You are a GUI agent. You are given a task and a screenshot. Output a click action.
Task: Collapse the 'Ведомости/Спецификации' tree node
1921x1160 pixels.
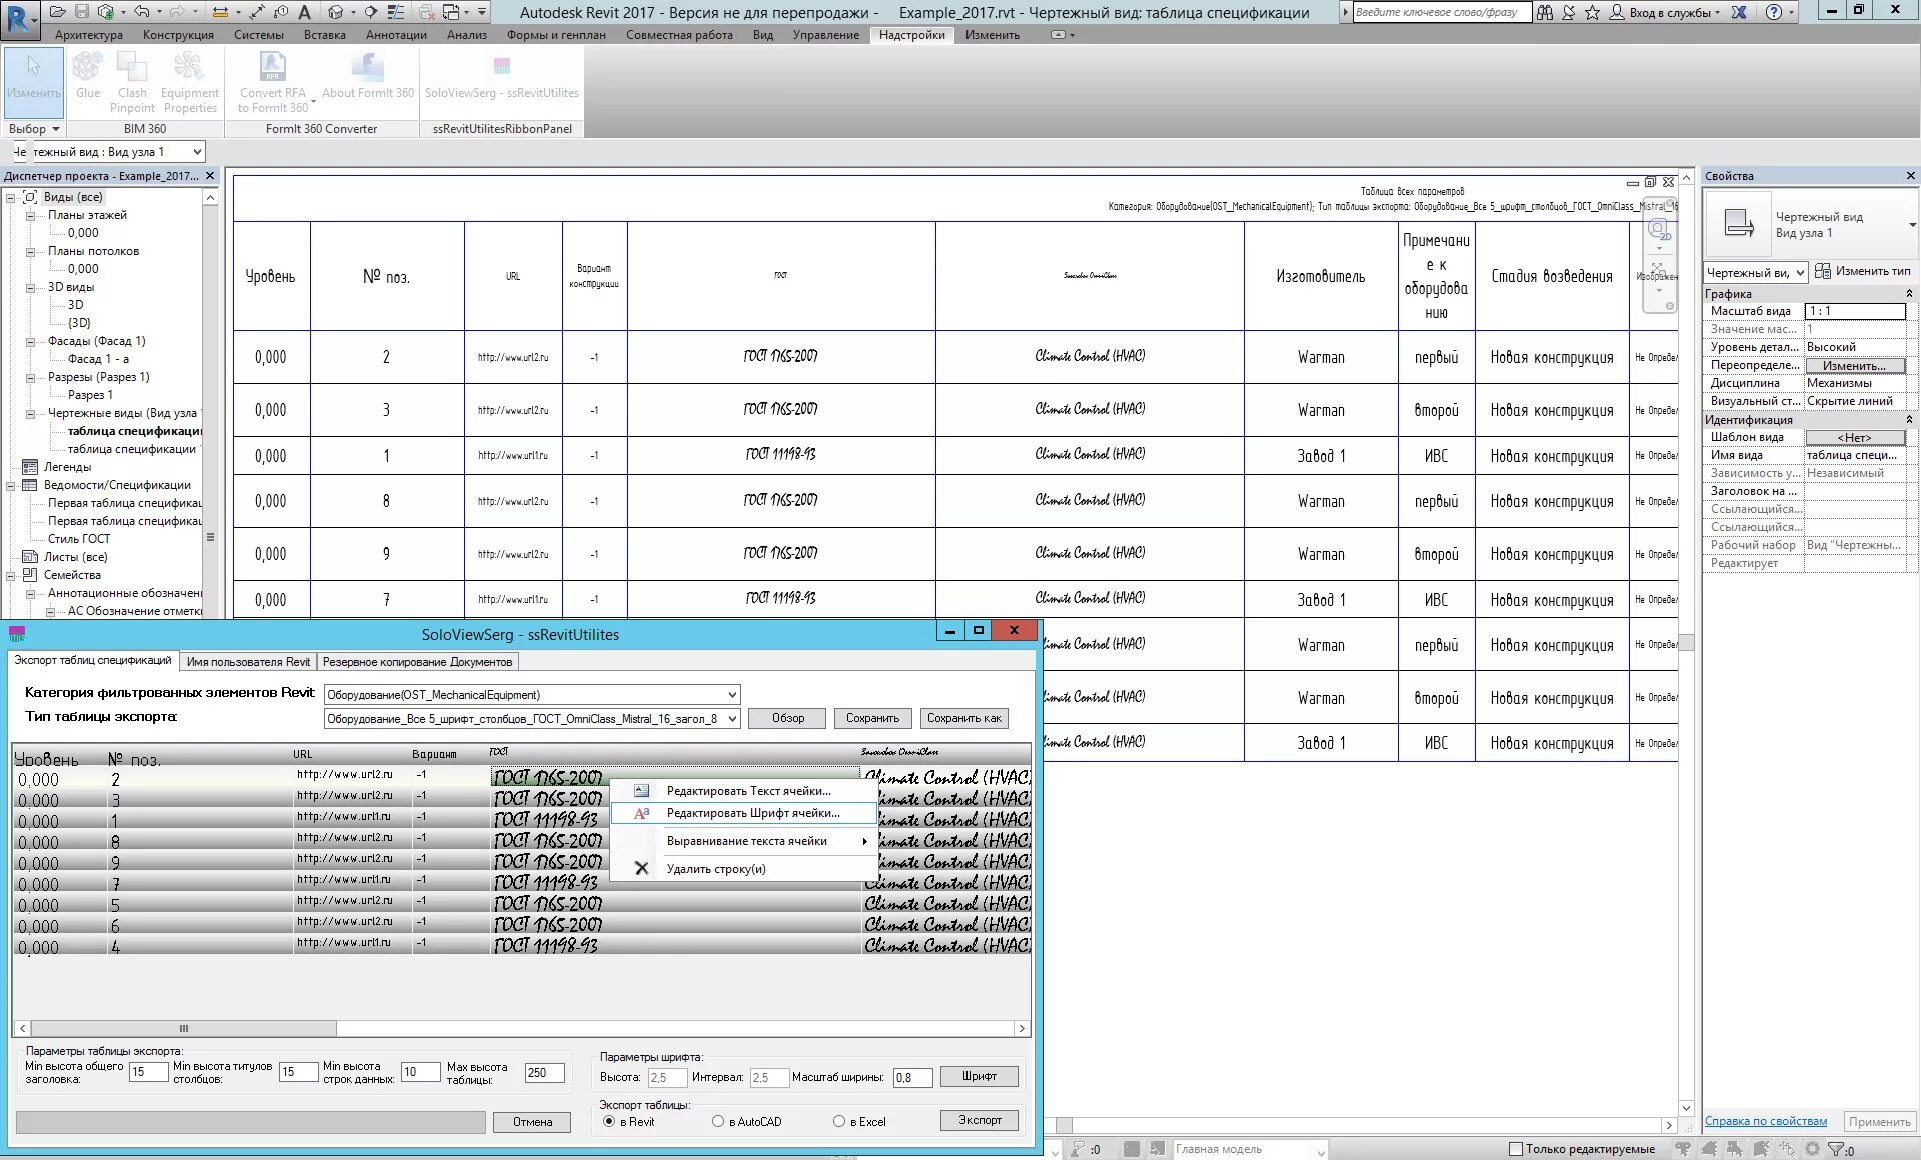coord(11,485)
